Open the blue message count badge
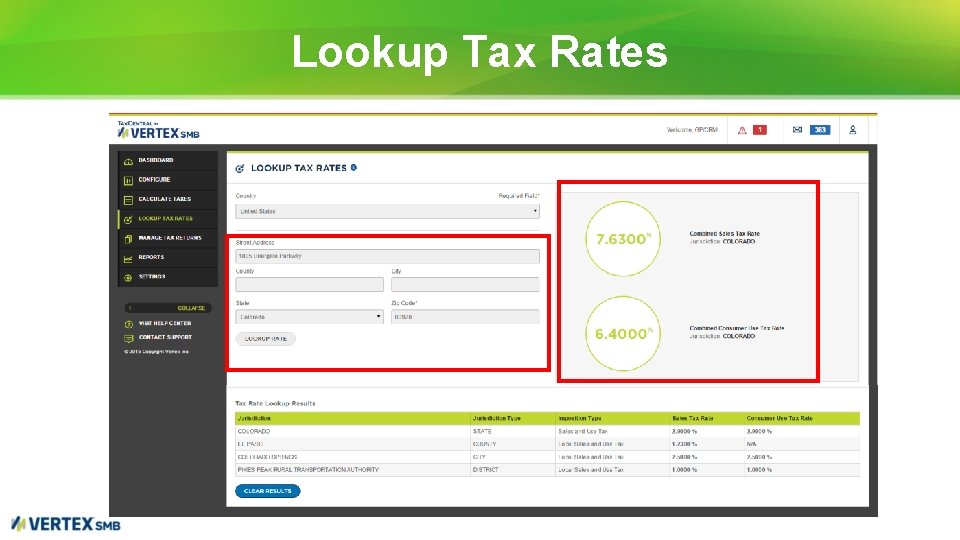Image resolution: width=960 pixels, height=540 pixels. click(820, 130)
